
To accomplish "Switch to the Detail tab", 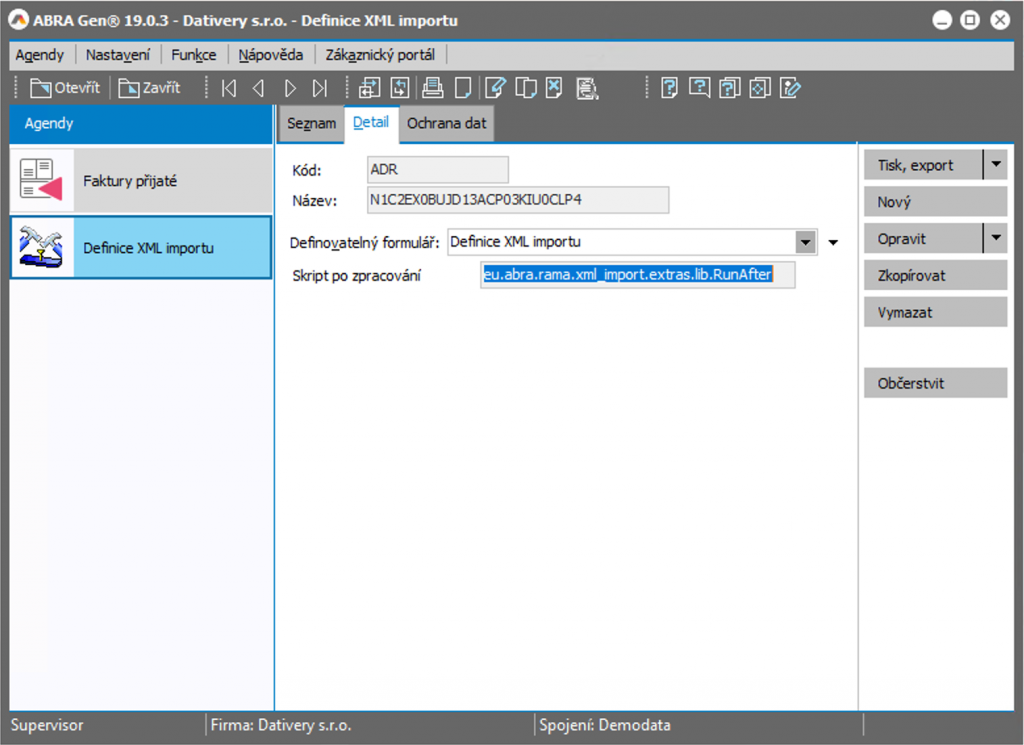I will pos(371,123).
